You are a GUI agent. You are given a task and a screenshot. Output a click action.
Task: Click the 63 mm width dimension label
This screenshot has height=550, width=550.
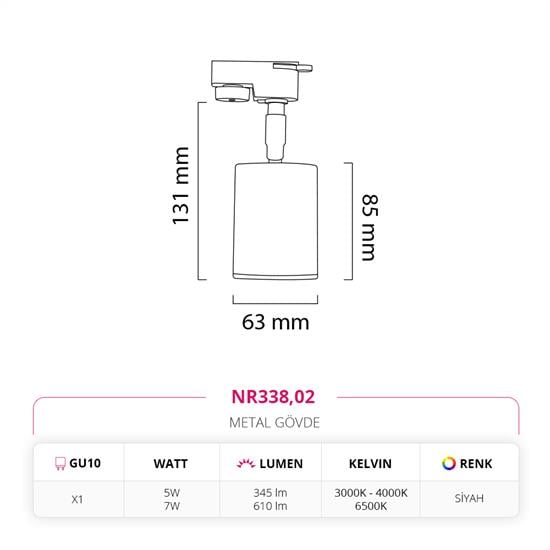(275, 322)
